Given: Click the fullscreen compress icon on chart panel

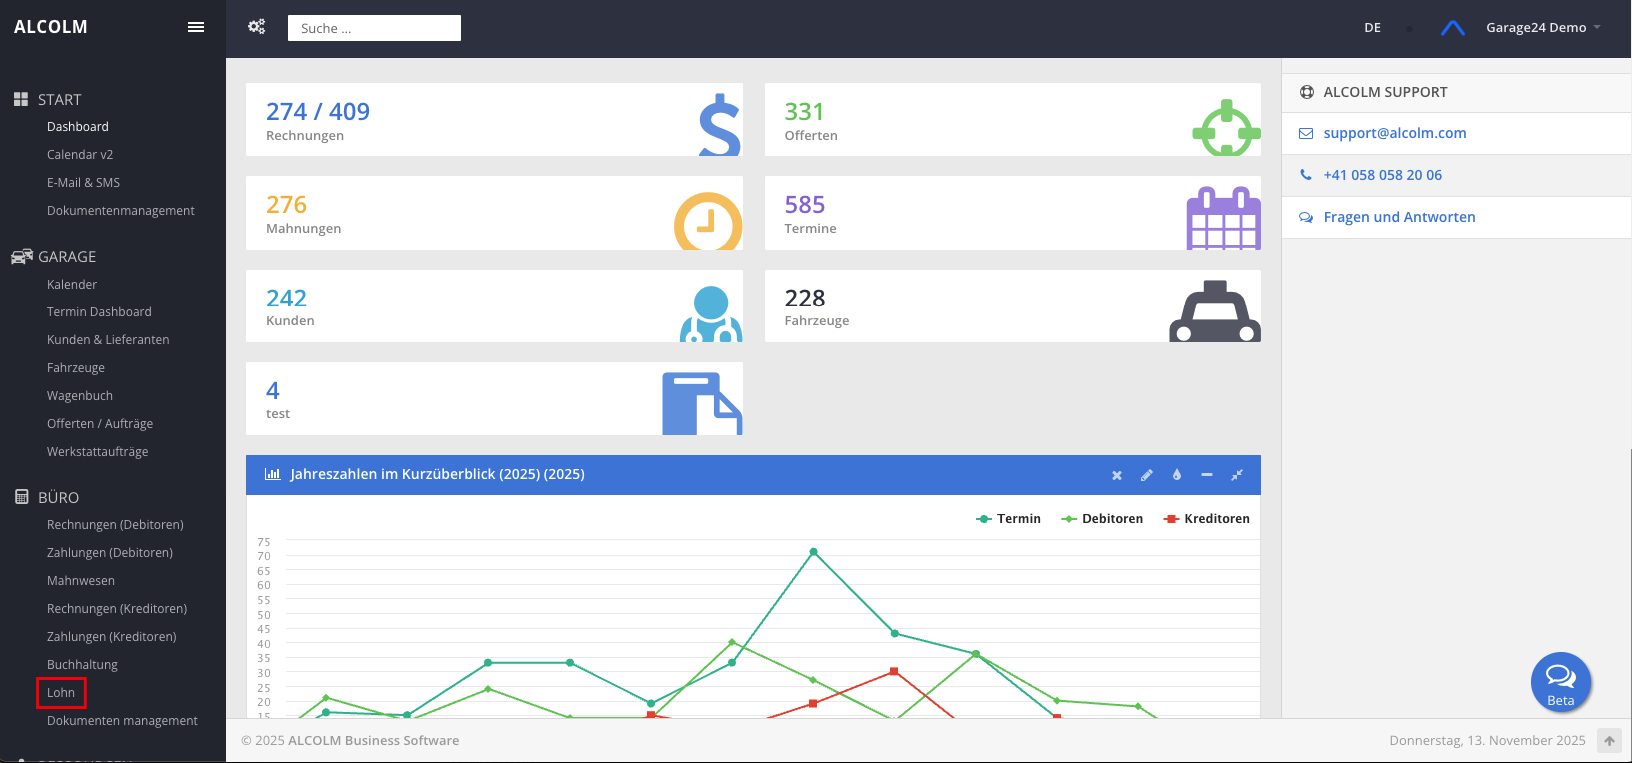Looking at the screenshot, I should (x=1237, y=475).
